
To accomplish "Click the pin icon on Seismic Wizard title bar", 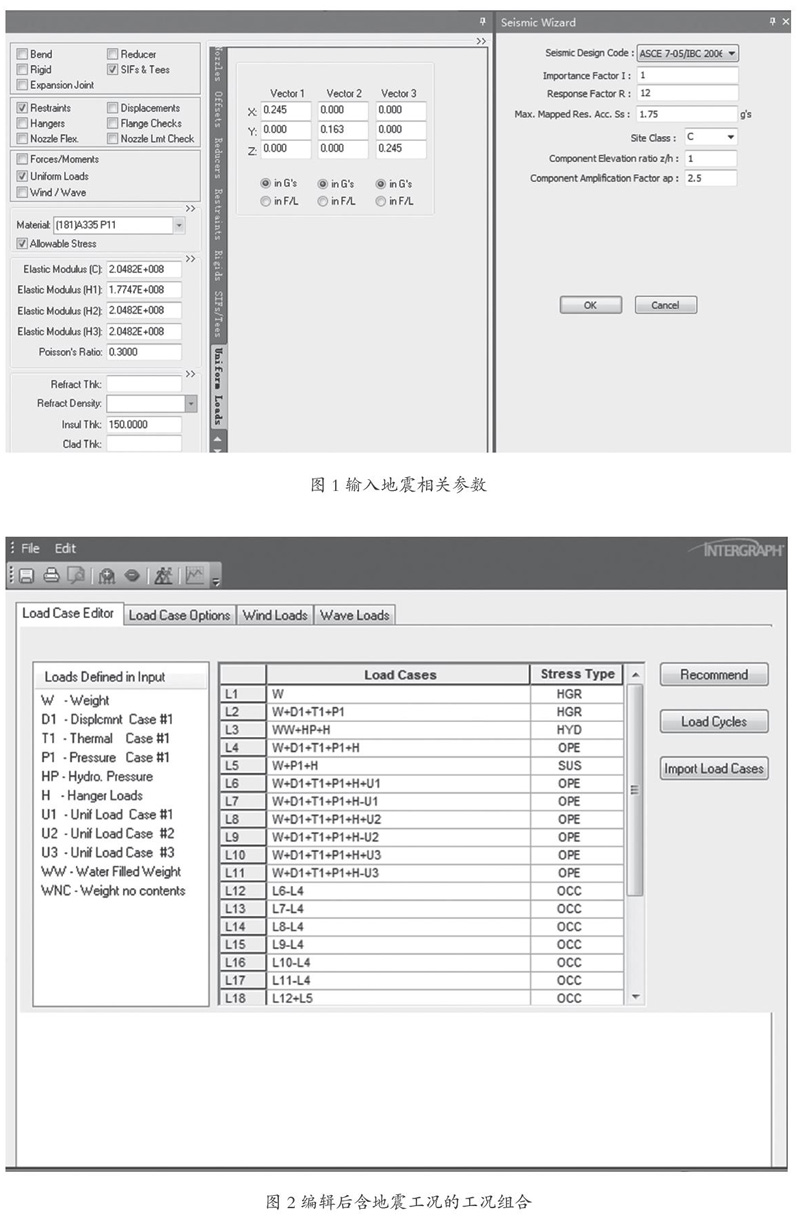I will coord(771,22).
